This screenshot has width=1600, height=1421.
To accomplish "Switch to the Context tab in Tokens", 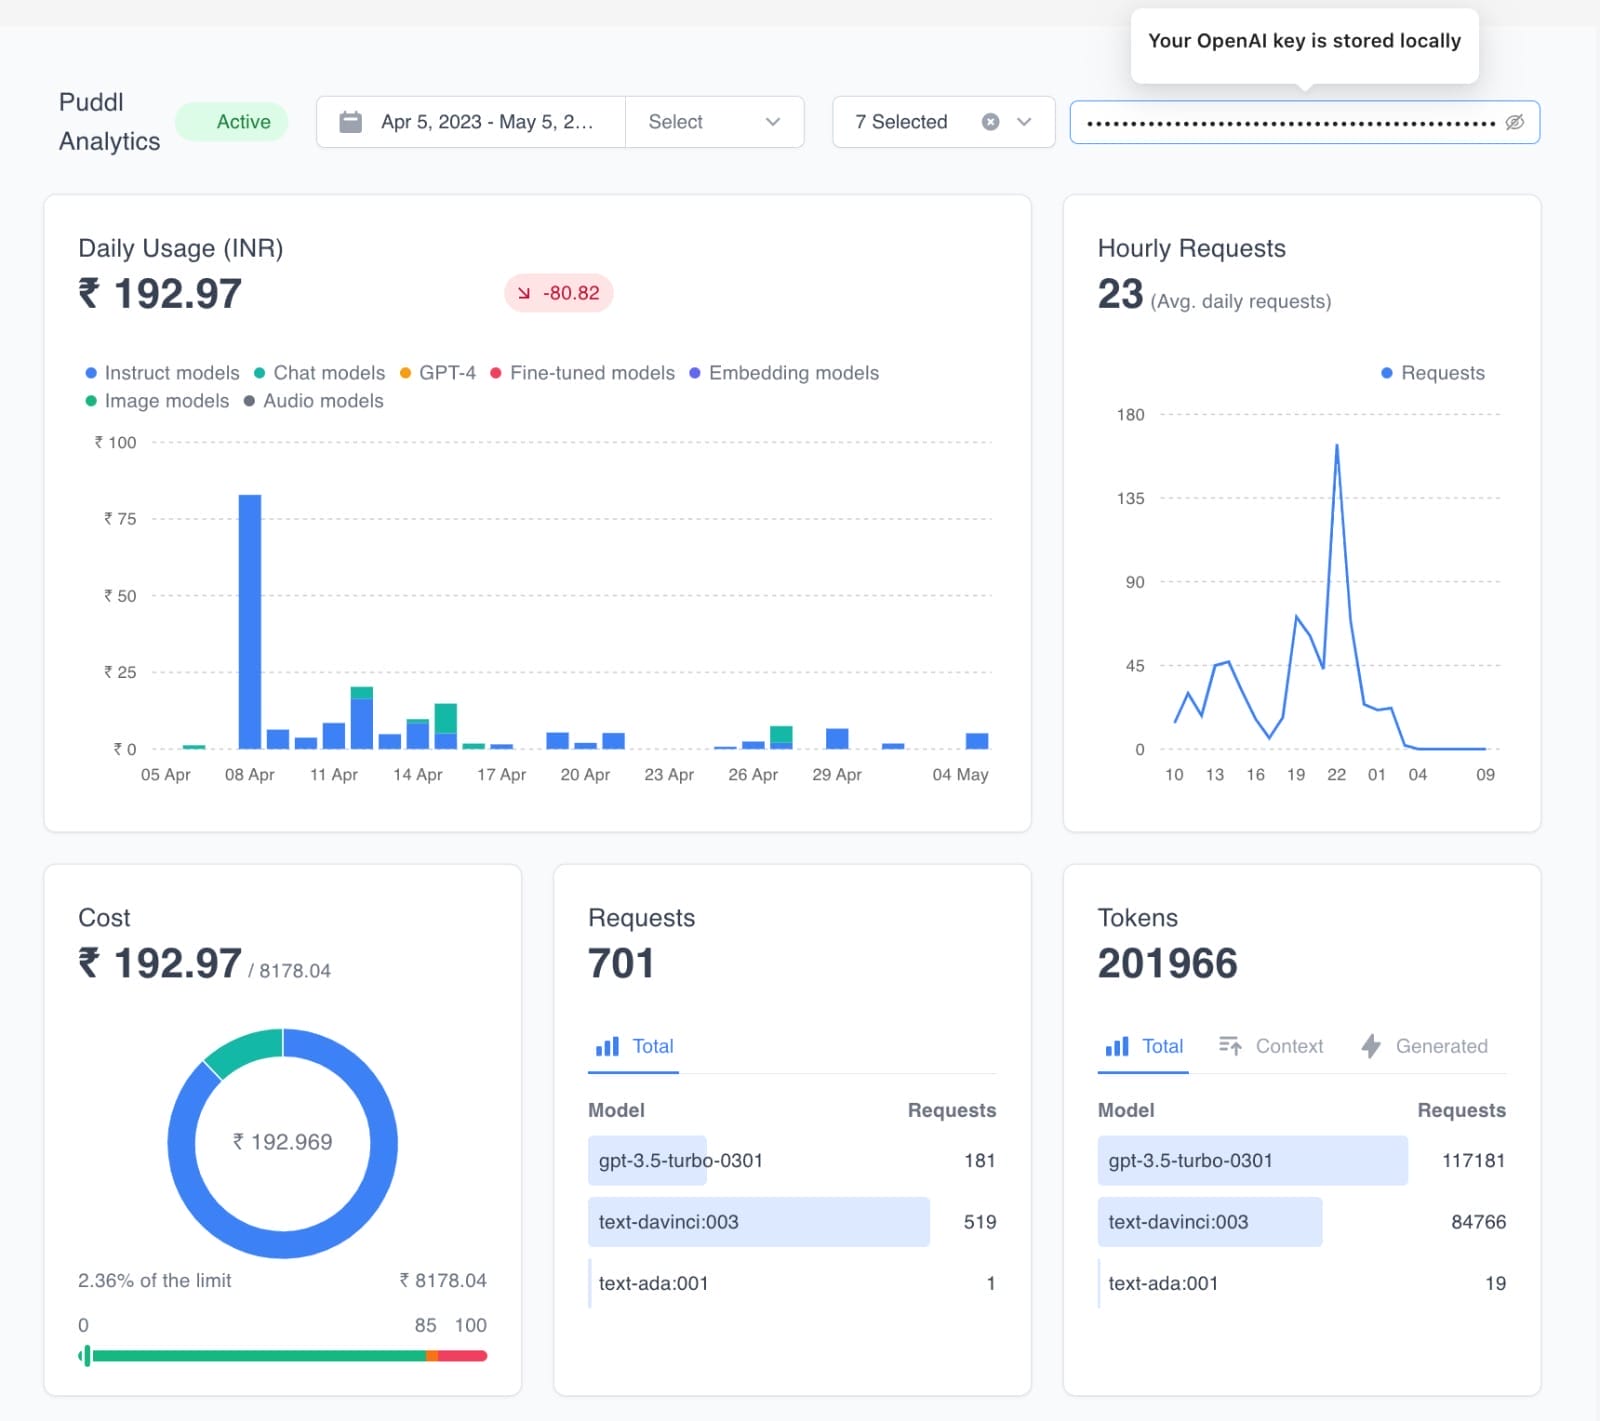I will tap(1271, 1046).
